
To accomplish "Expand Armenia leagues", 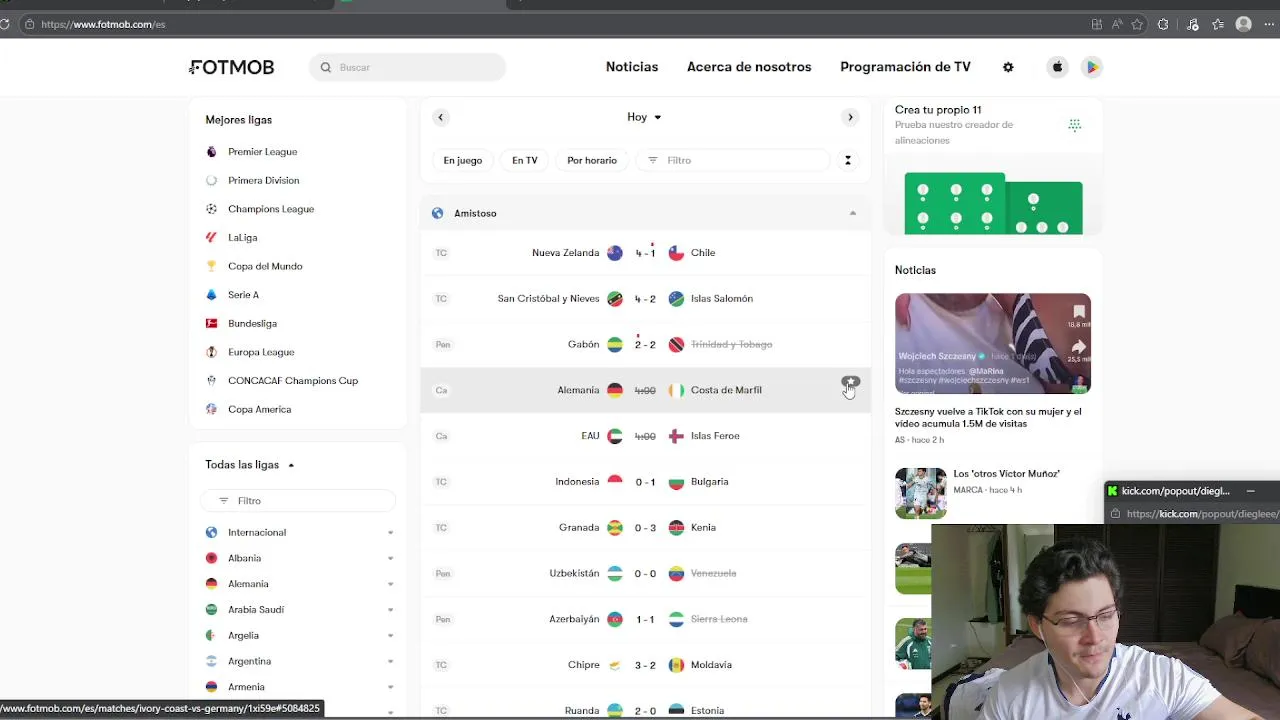I will (390, 687).
